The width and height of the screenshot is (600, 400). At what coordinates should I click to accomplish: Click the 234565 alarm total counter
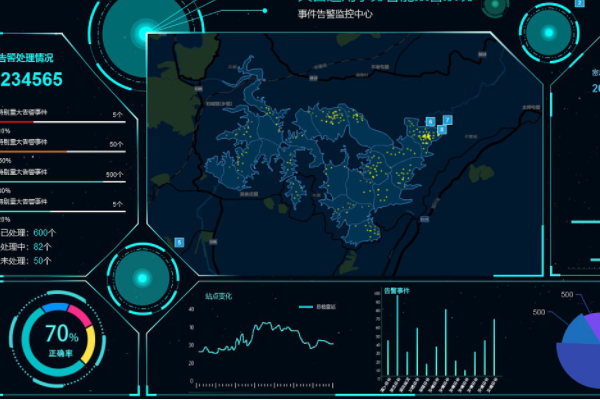click(32, 80)
